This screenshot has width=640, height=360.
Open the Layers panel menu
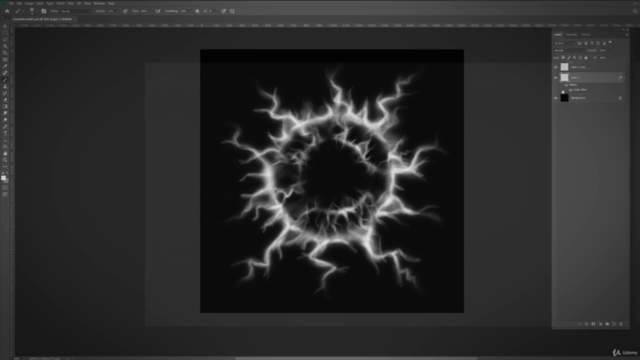627,35
